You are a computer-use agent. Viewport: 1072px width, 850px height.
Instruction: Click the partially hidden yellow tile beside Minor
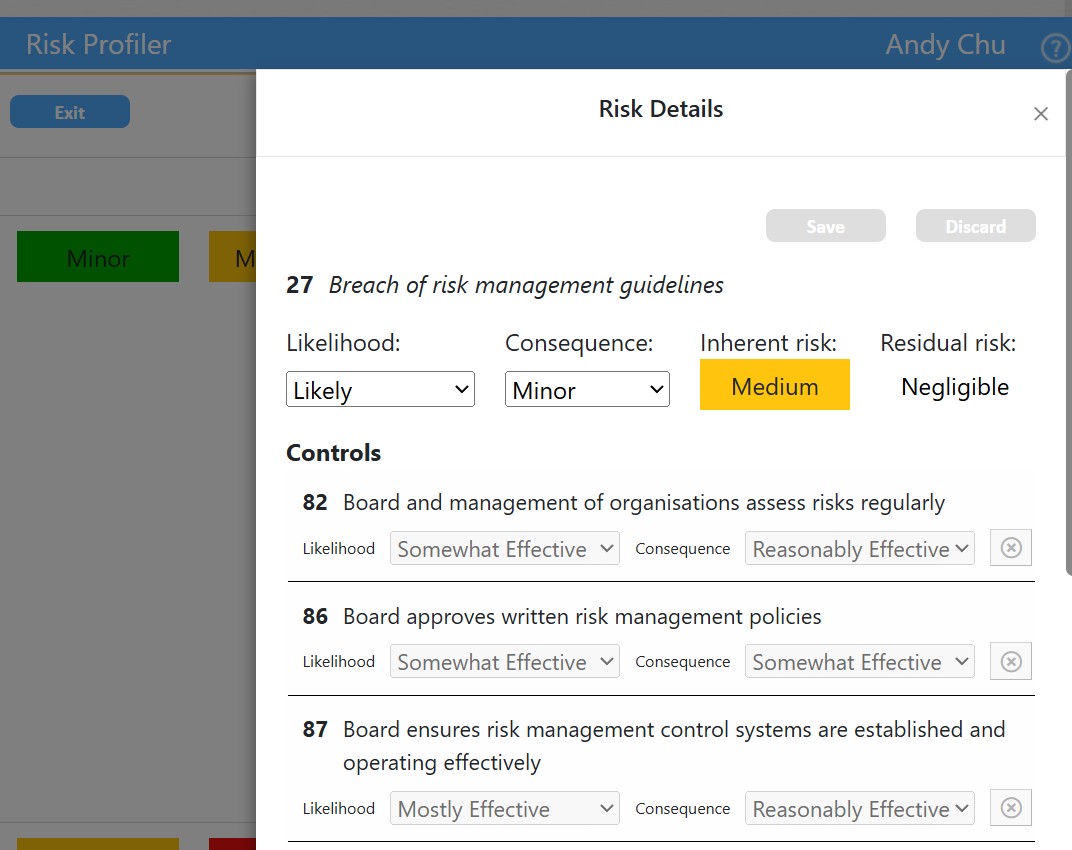[232, 256]
